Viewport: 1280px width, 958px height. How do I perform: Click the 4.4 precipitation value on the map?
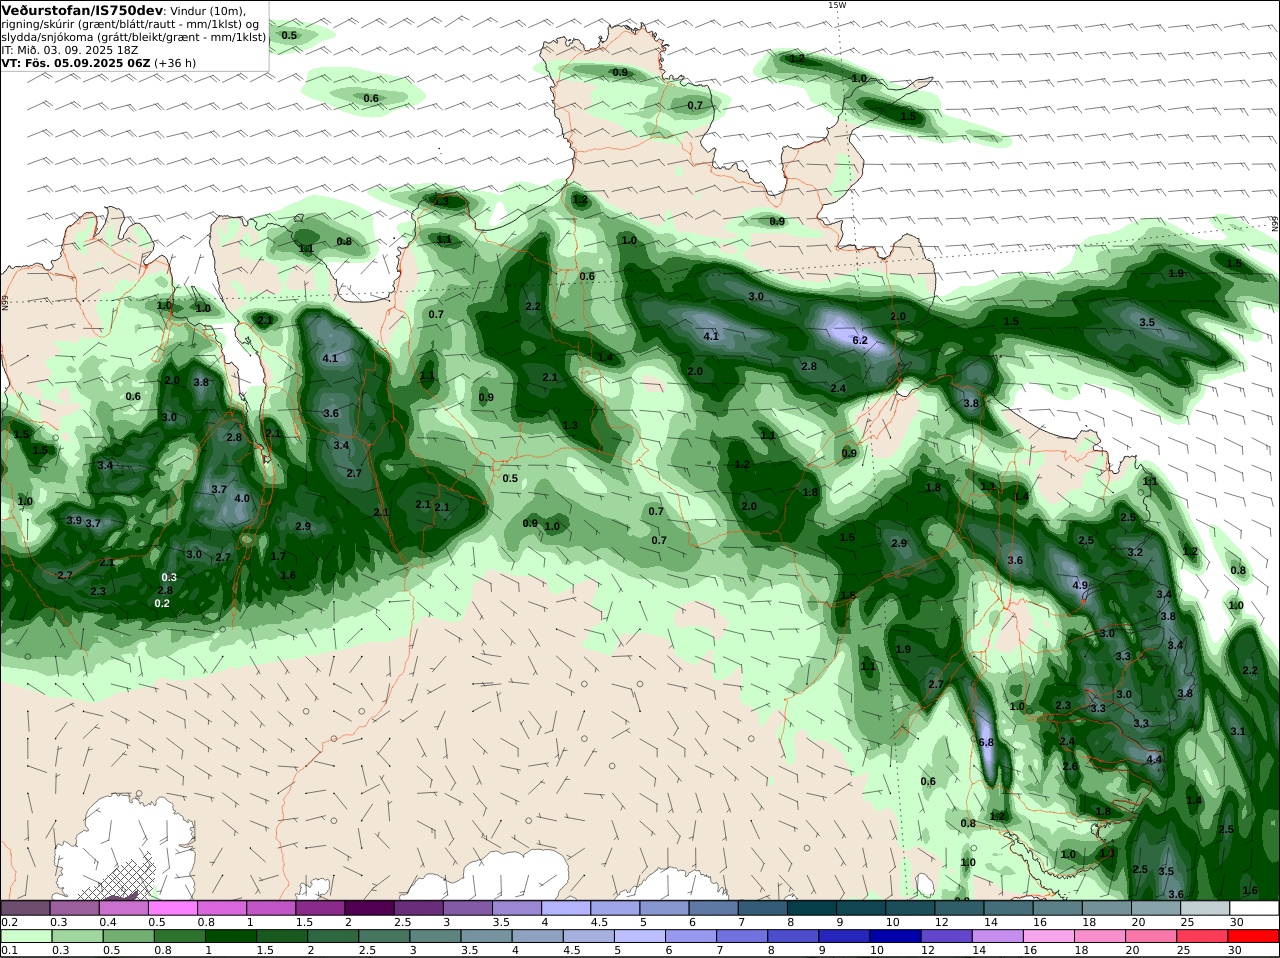[x=1154, y=759]
